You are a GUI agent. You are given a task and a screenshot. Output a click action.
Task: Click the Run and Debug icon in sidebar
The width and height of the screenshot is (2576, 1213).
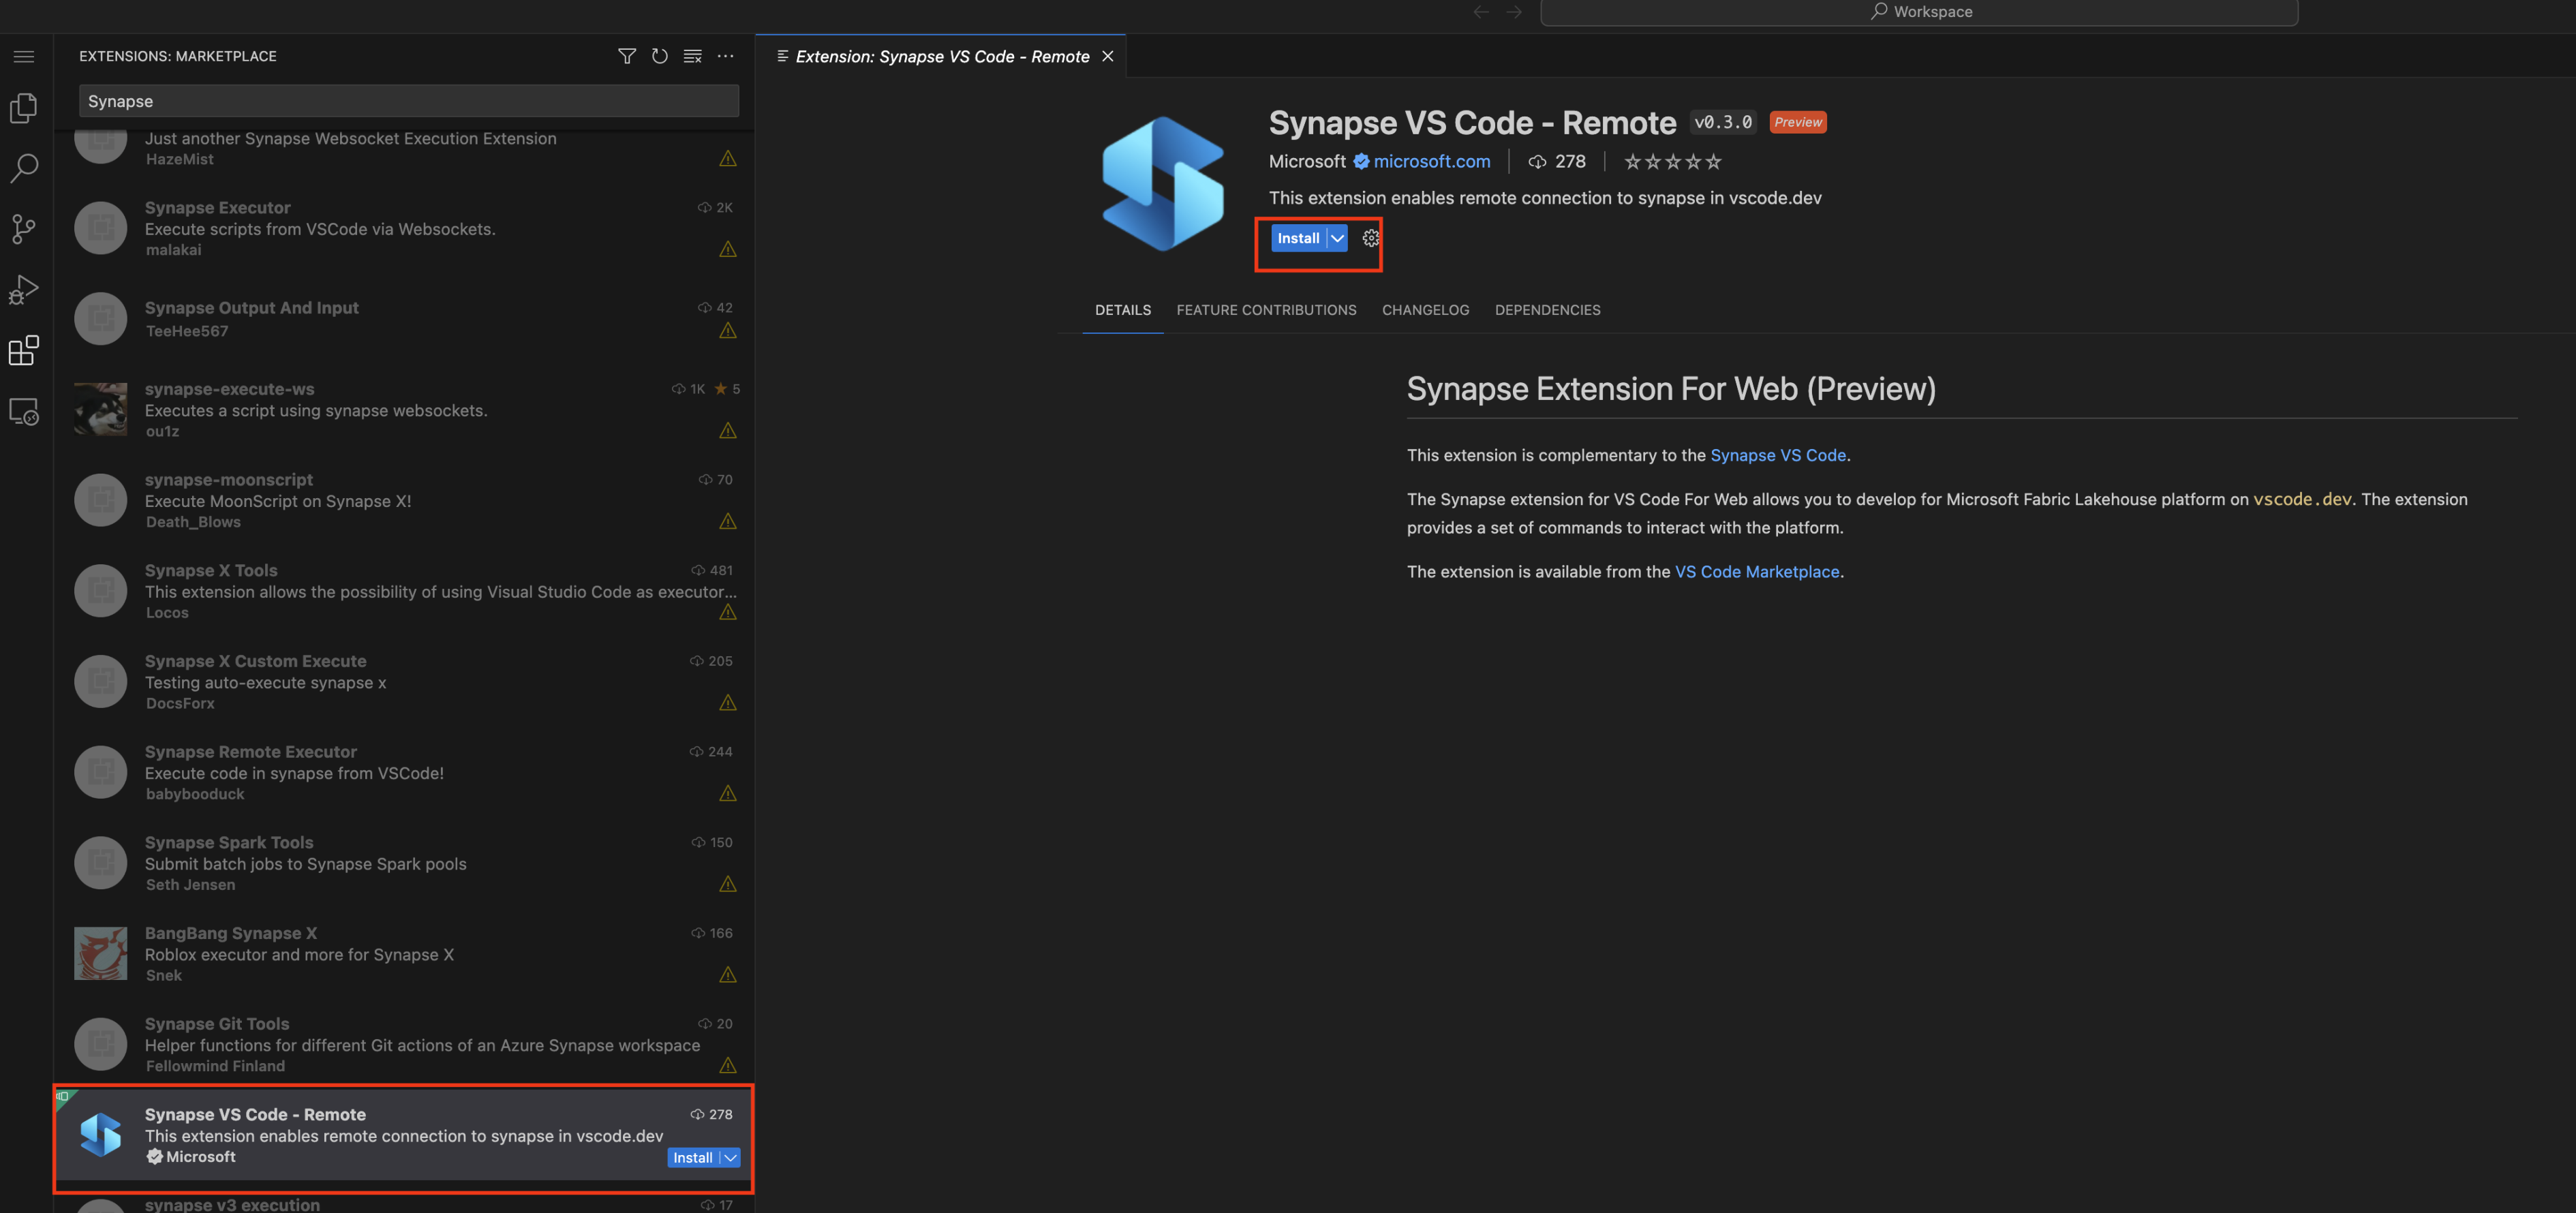(25, 289)
